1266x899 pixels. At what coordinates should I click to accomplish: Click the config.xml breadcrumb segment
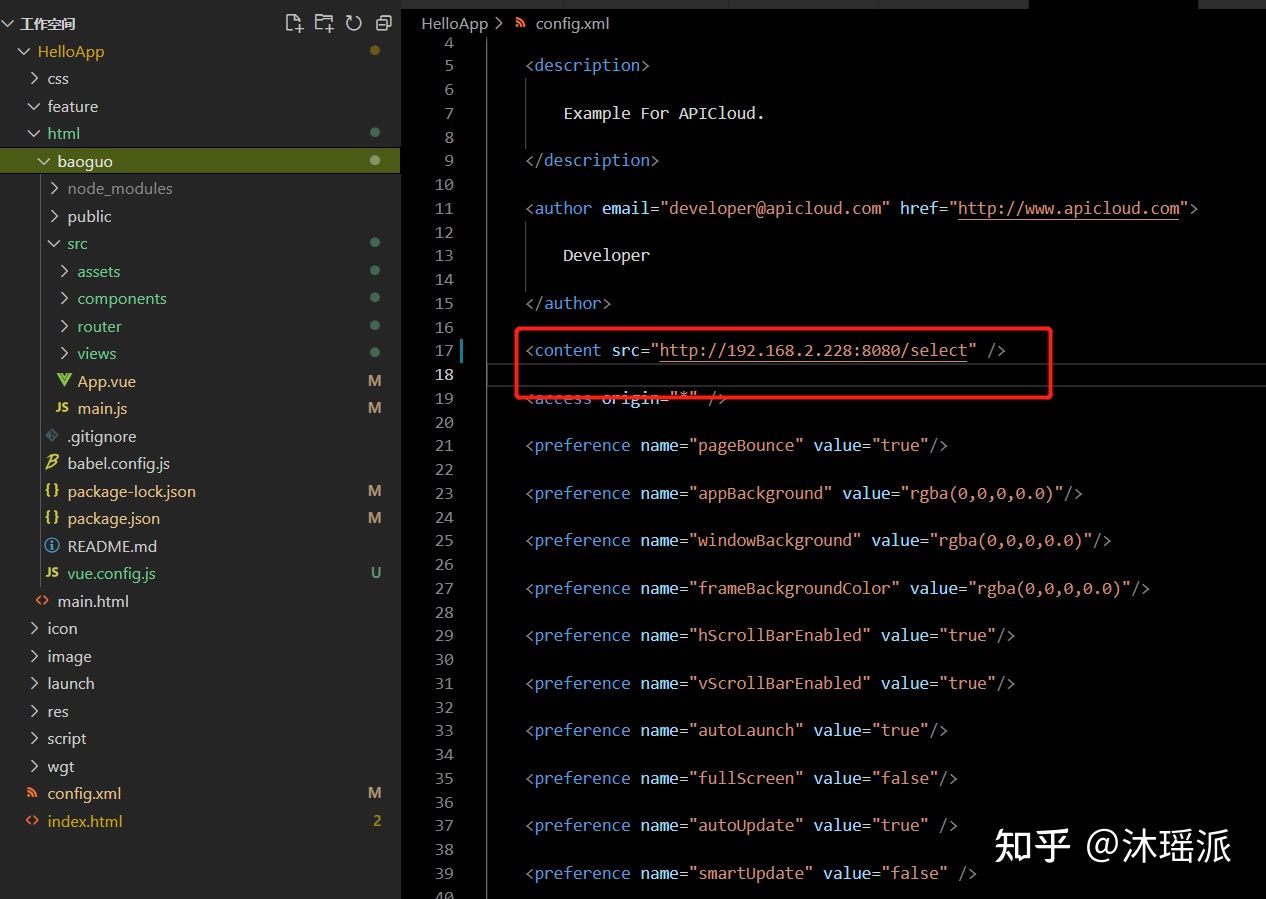point(572,23)
